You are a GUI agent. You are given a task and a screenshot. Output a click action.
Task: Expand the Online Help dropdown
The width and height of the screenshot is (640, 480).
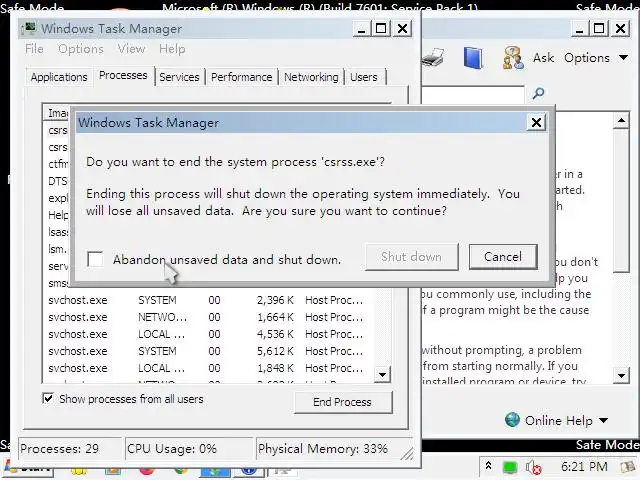(x=556, y=420)
